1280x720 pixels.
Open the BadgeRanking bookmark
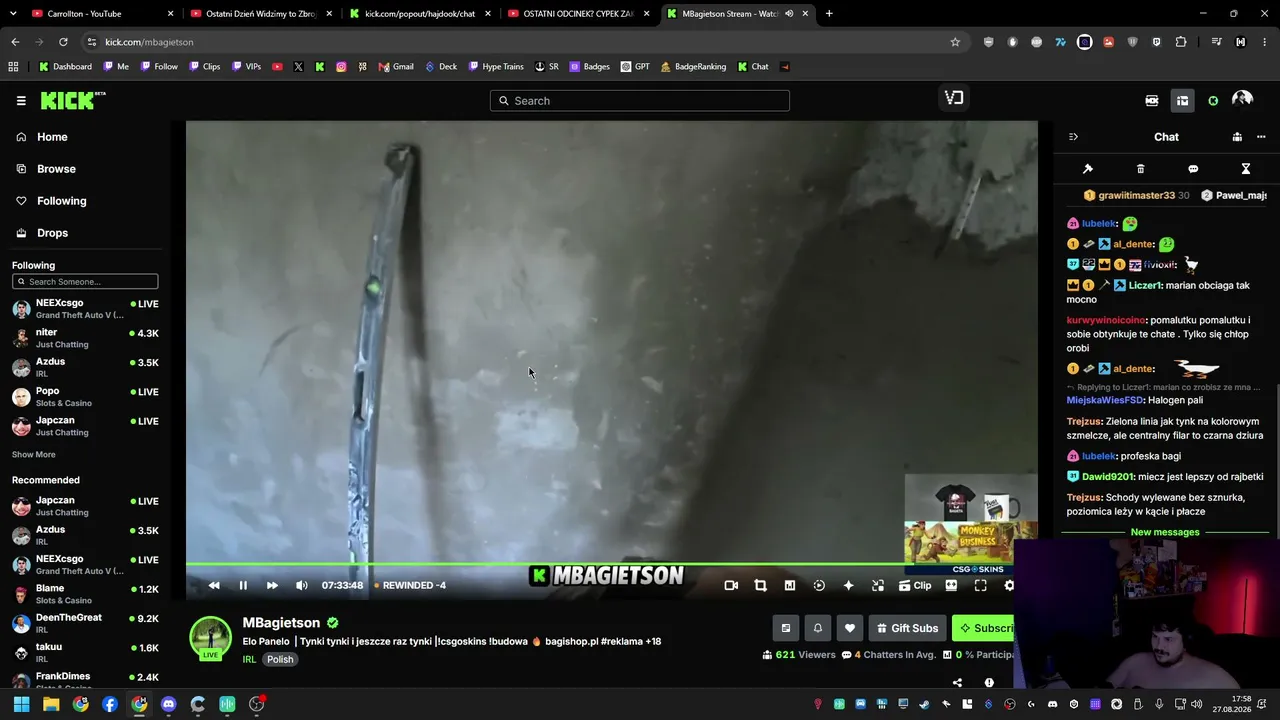point(693,67)
